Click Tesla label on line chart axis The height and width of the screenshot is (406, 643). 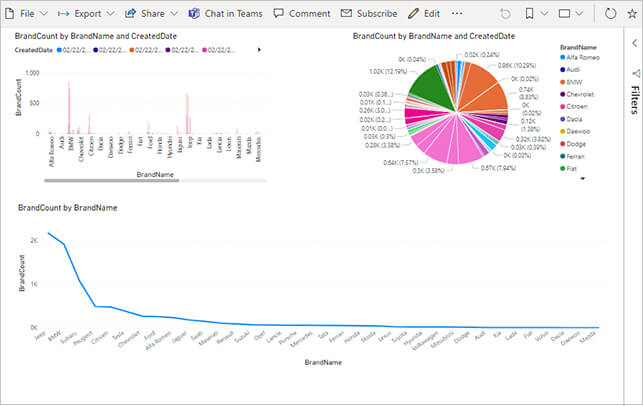click(118, 335)
